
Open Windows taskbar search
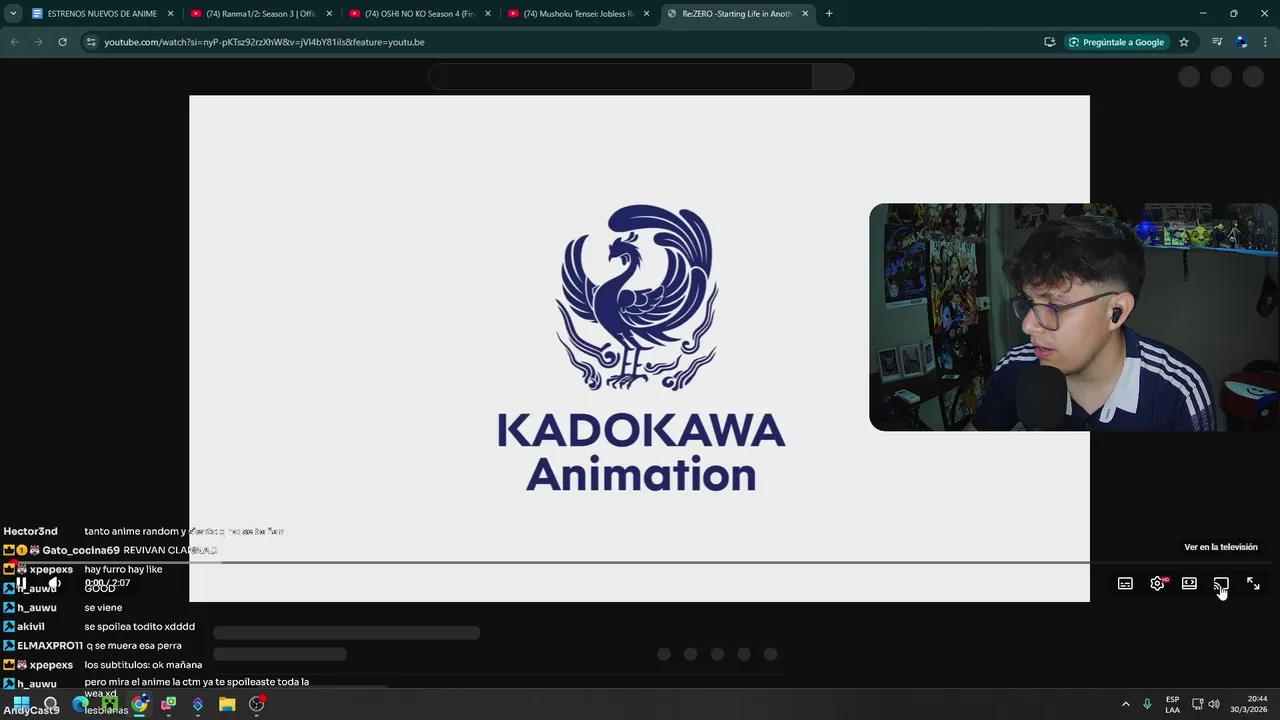coord(50,704)
